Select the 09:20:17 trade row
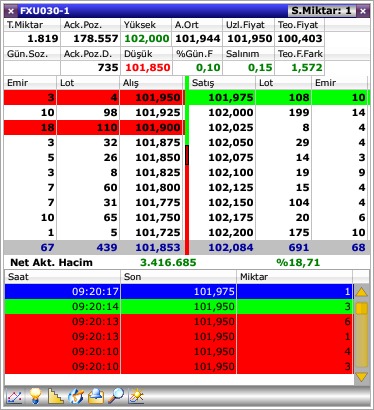Screen dimensions: 374x410 (179, 291)
